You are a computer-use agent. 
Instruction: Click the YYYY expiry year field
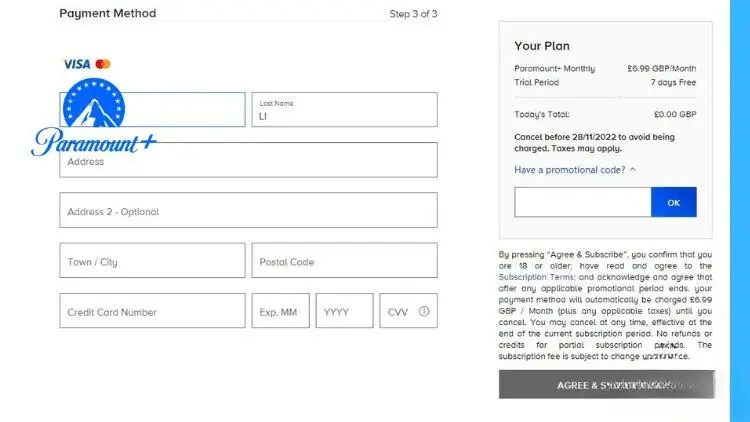344,311
